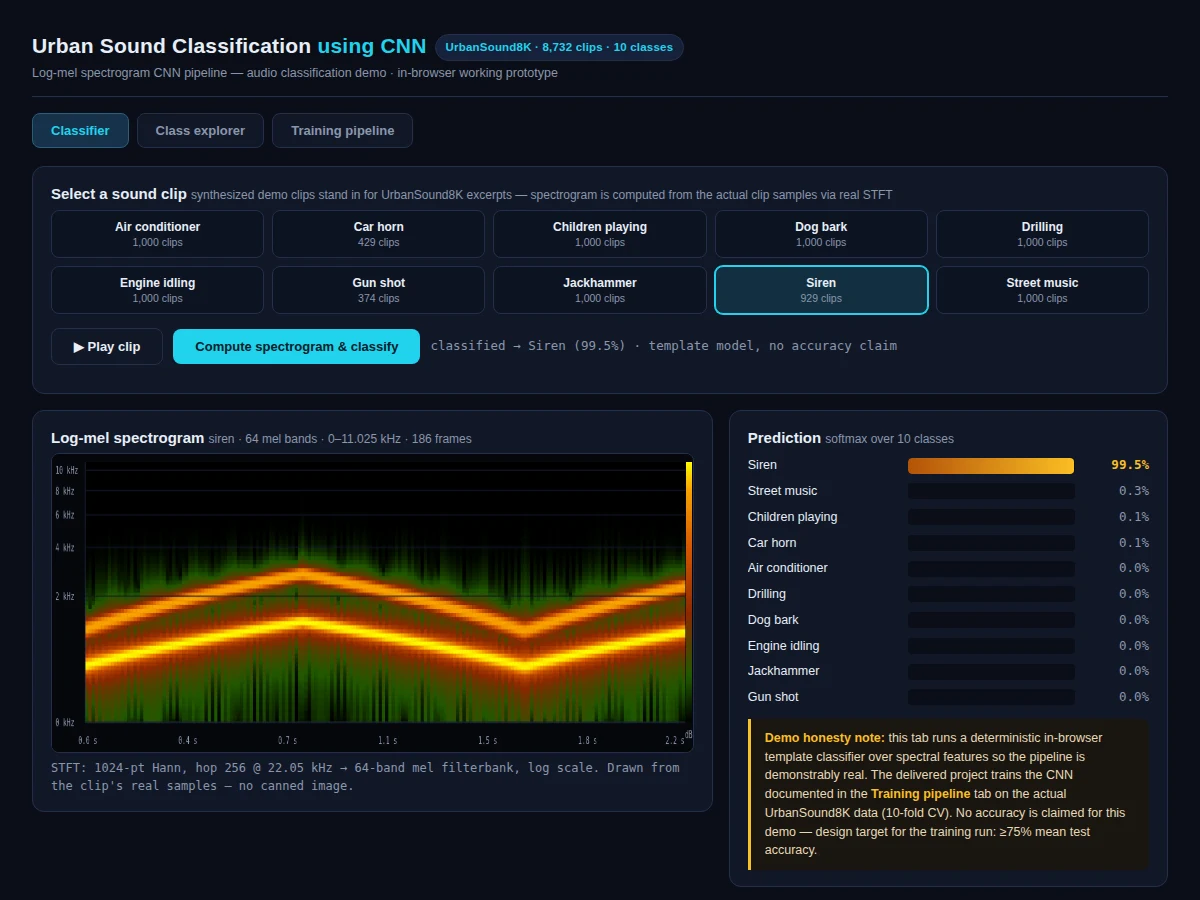Play the selected clip
1200x900 pixels.
tap(107, 347)
